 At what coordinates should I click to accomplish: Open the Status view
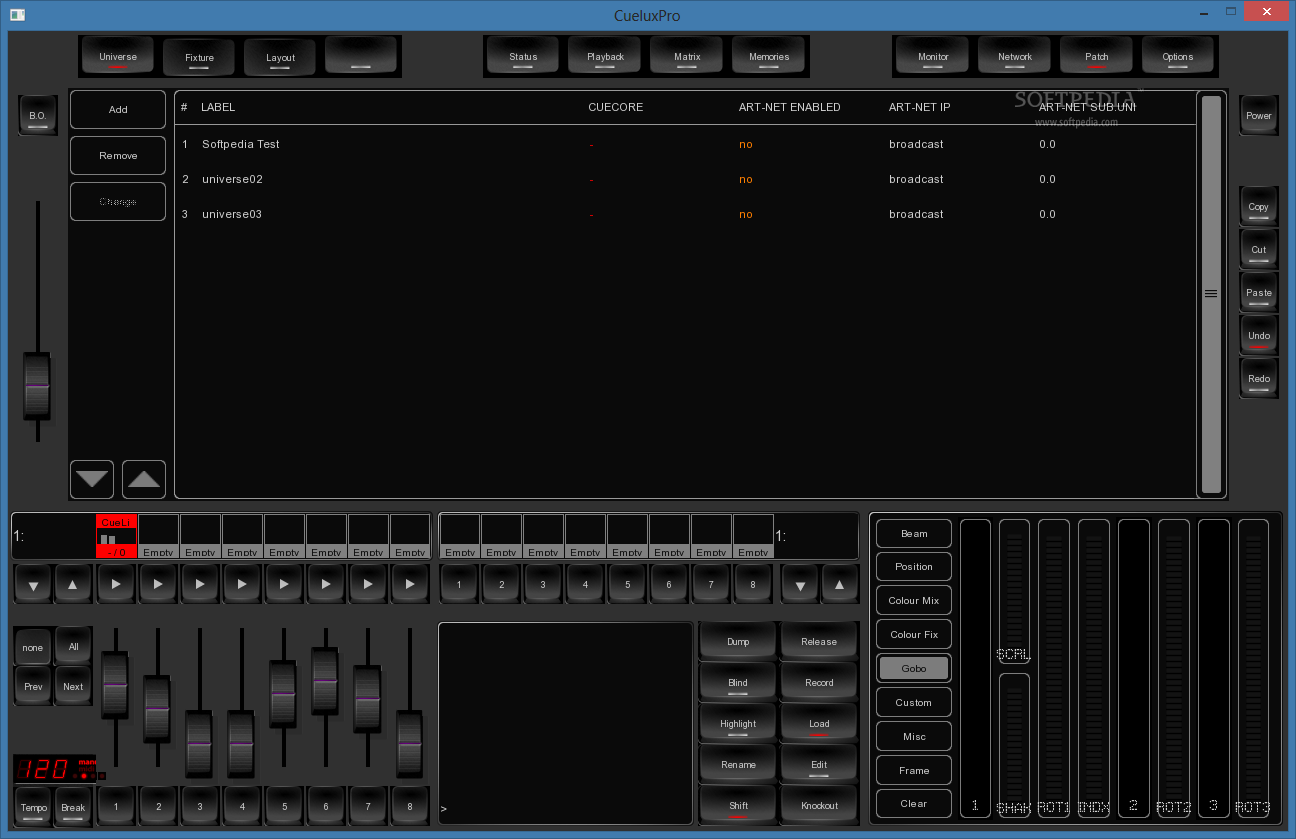523,56
